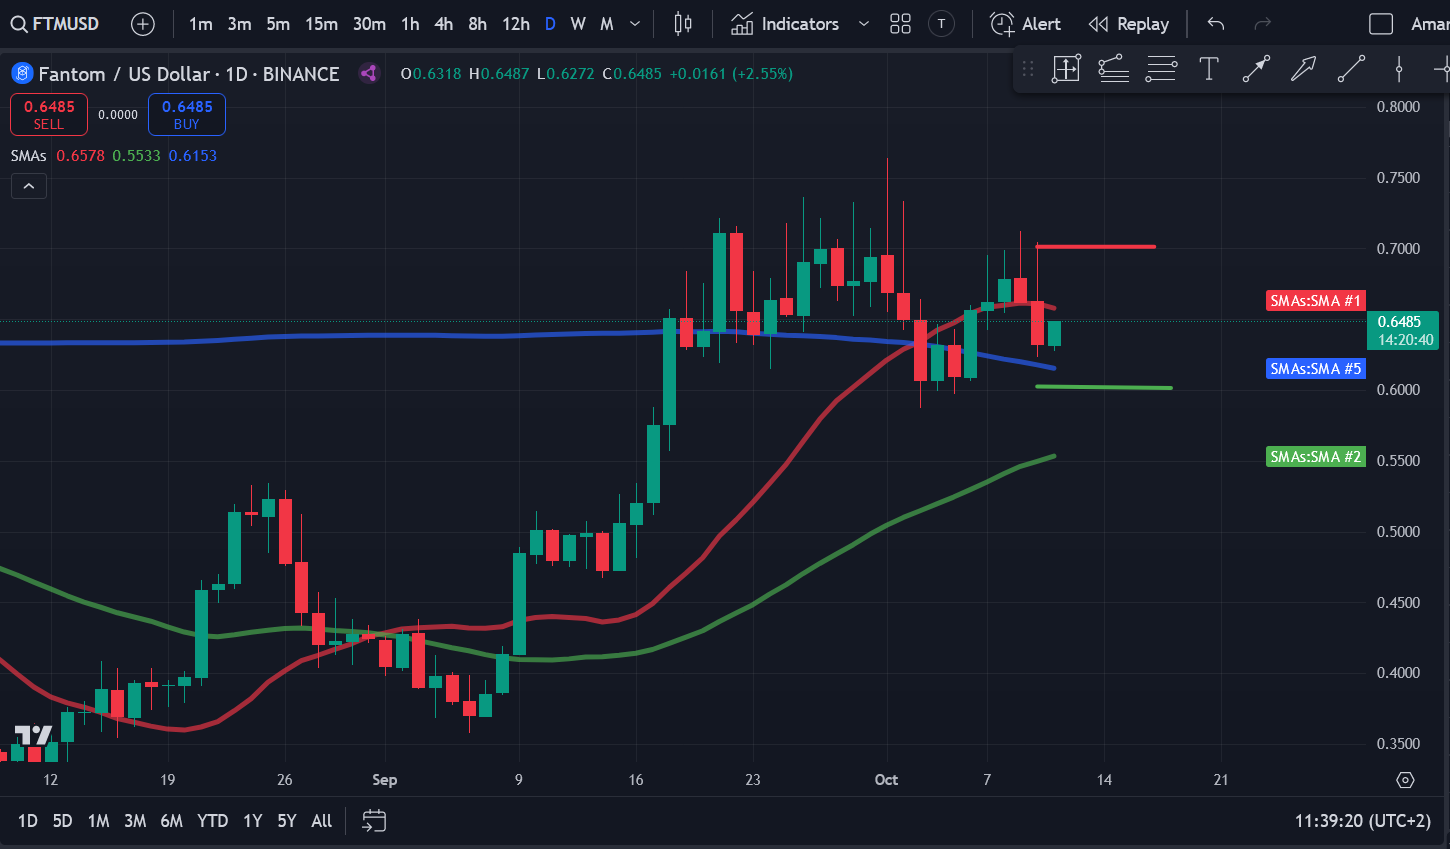The image size is (1450, 849).
Task: Set chart range to 5Y
Action: coord(287,821)
